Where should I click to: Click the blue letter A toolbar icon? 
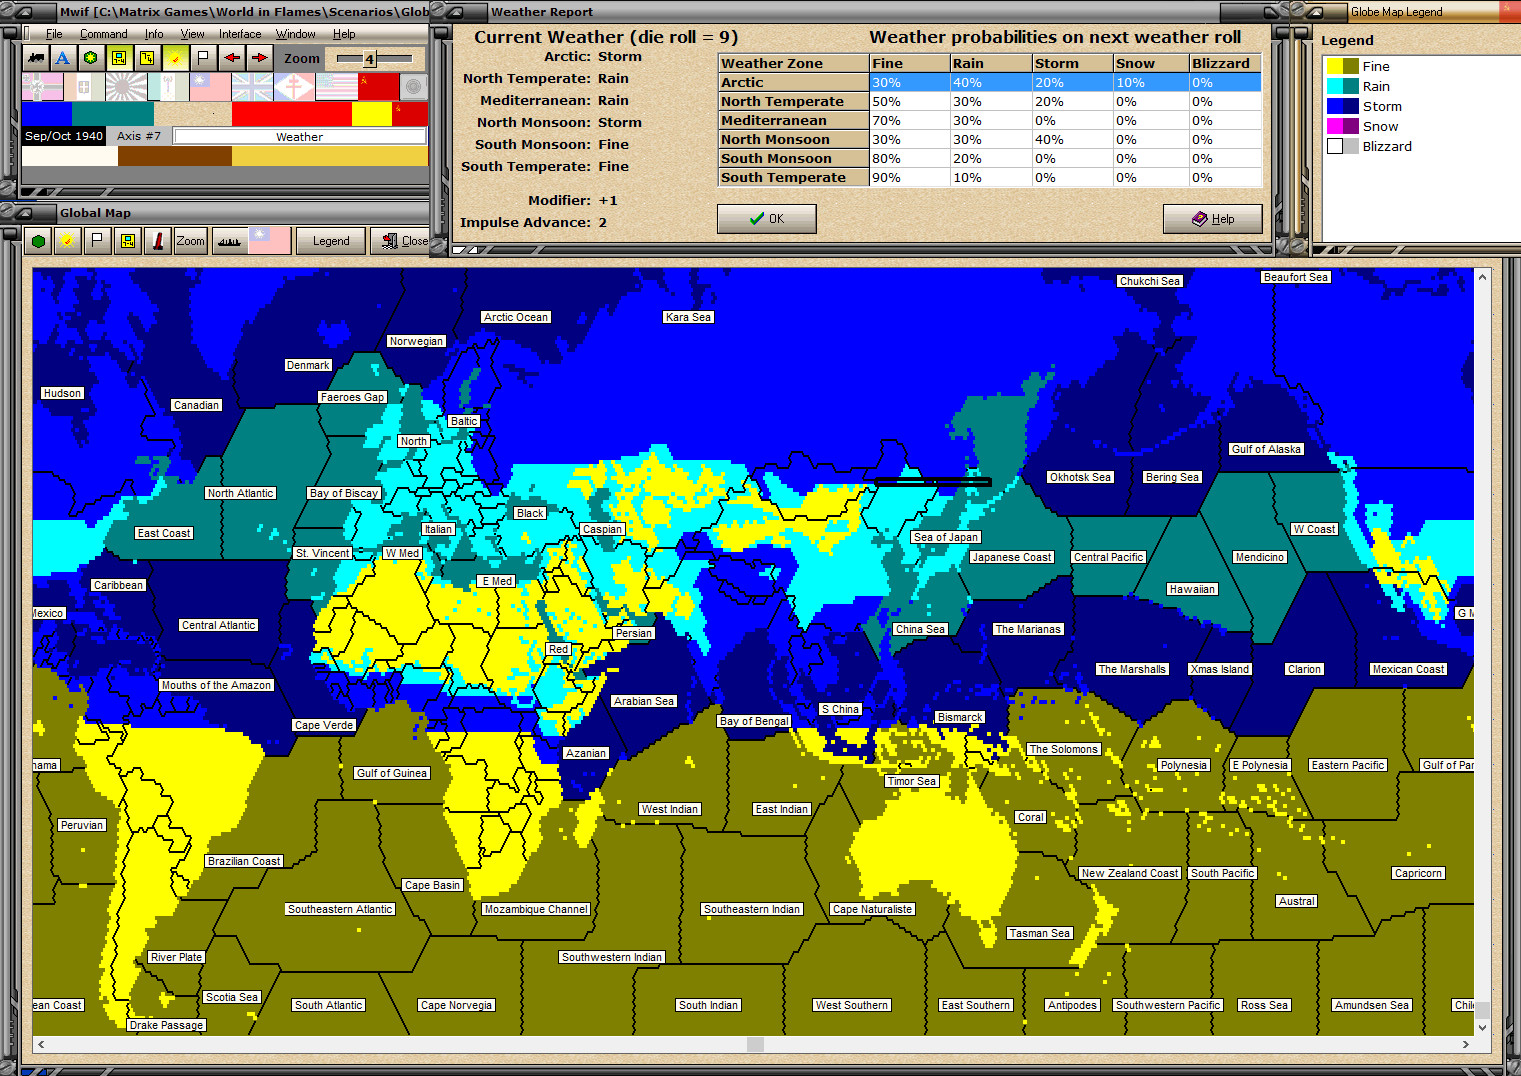(x=63, y=58)
